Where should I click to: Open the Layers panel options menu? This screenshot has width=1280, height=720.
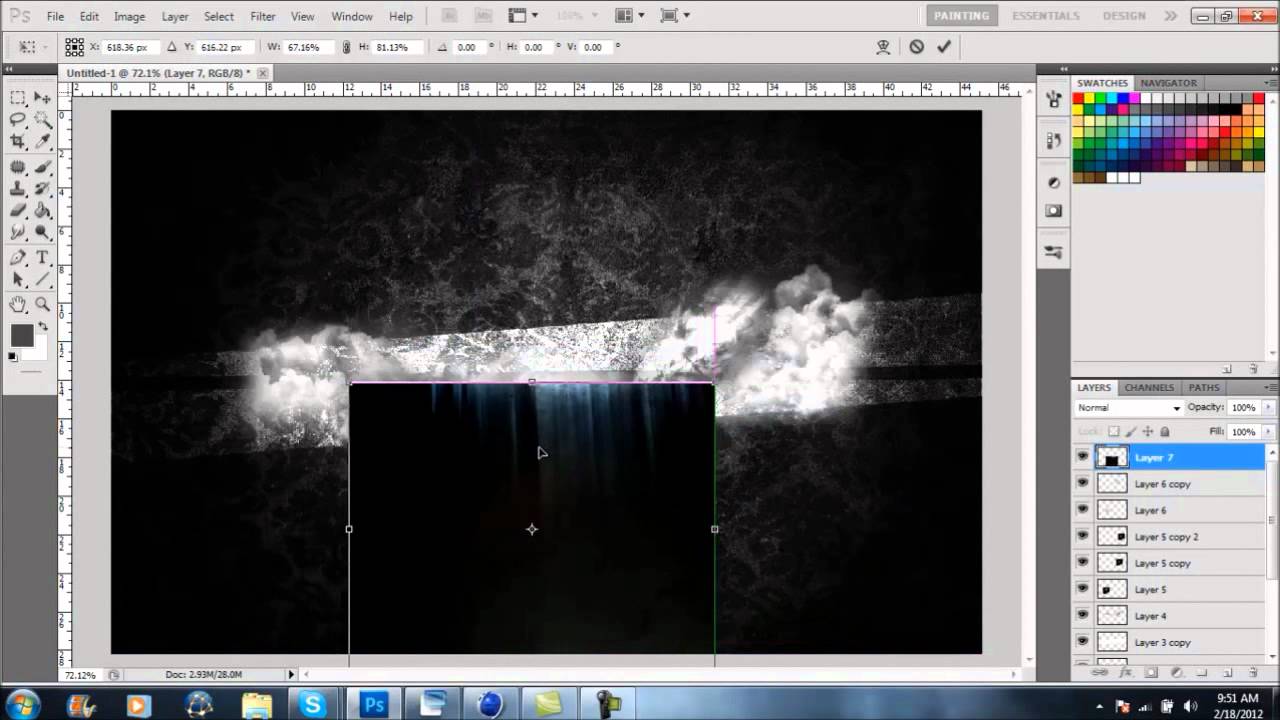(1270, 387)
